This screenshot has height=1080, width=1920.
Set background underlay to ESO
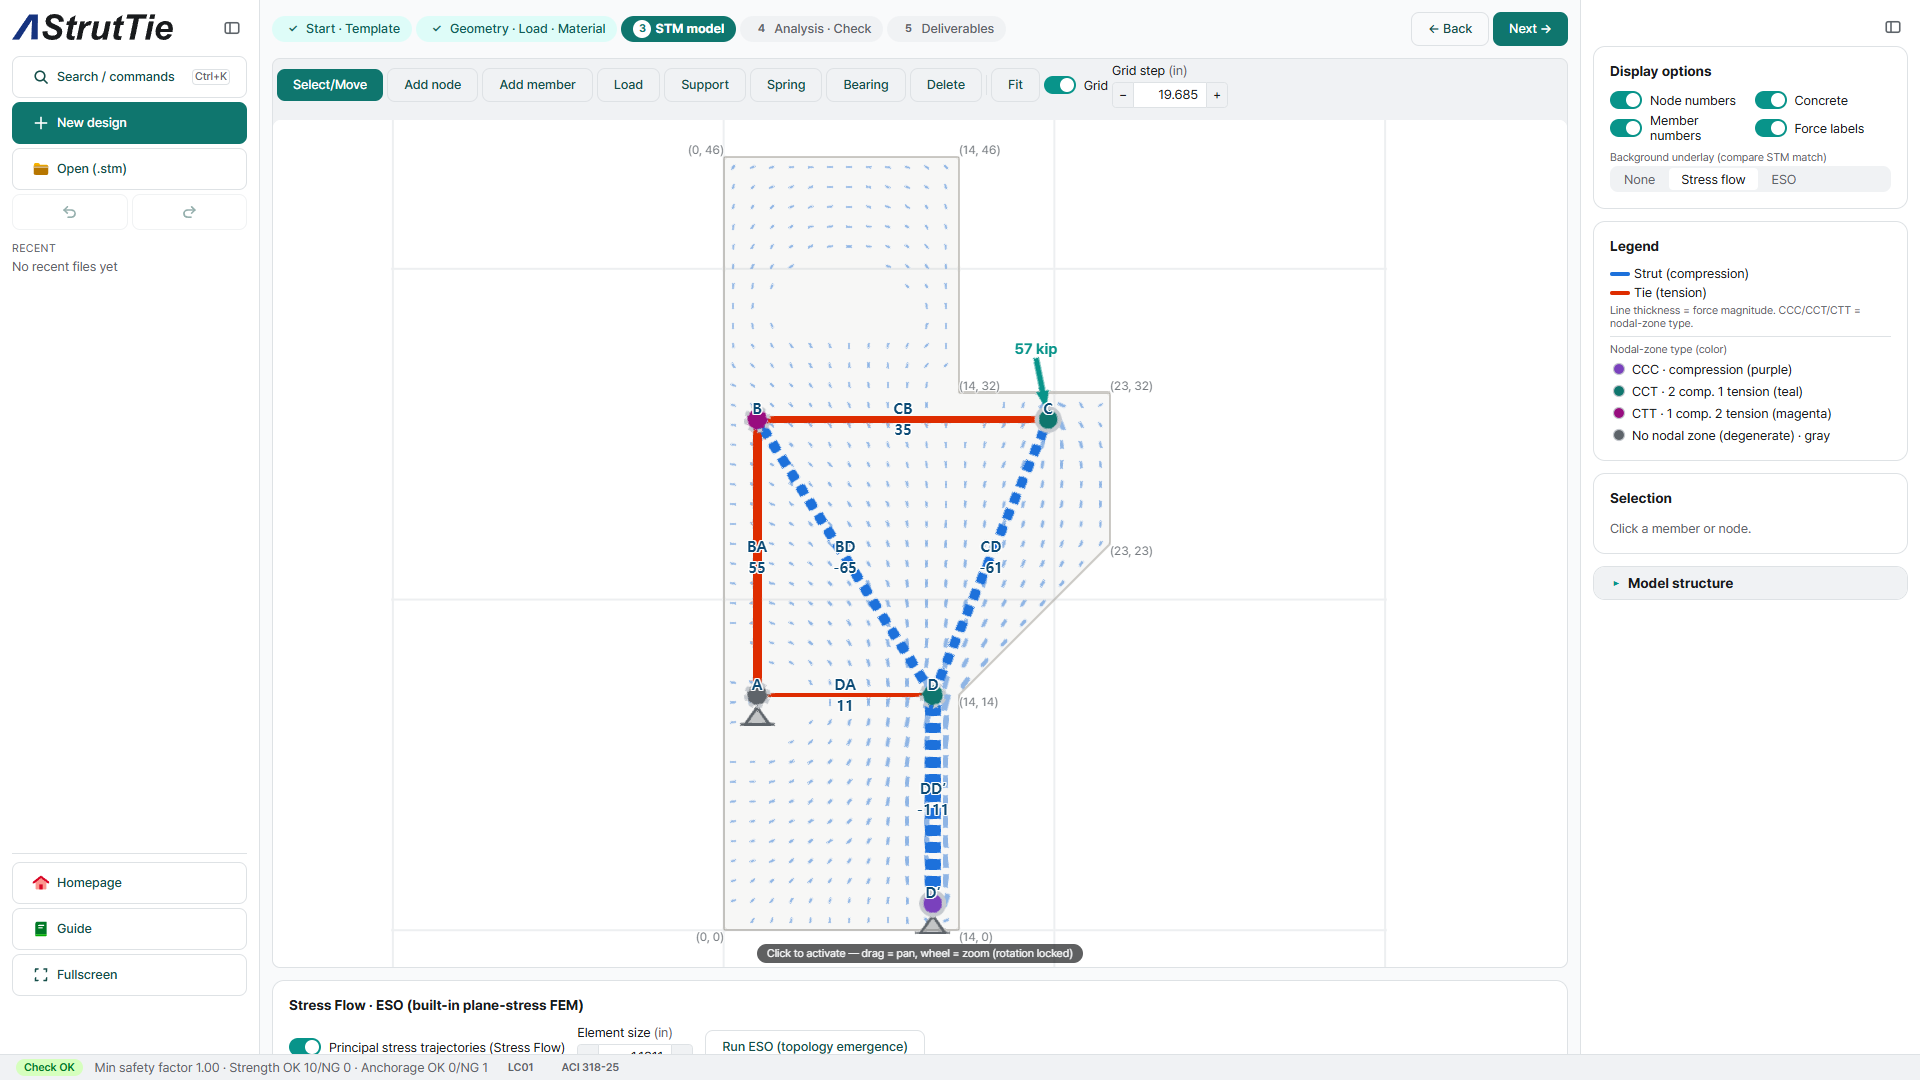coord(1783,180)
